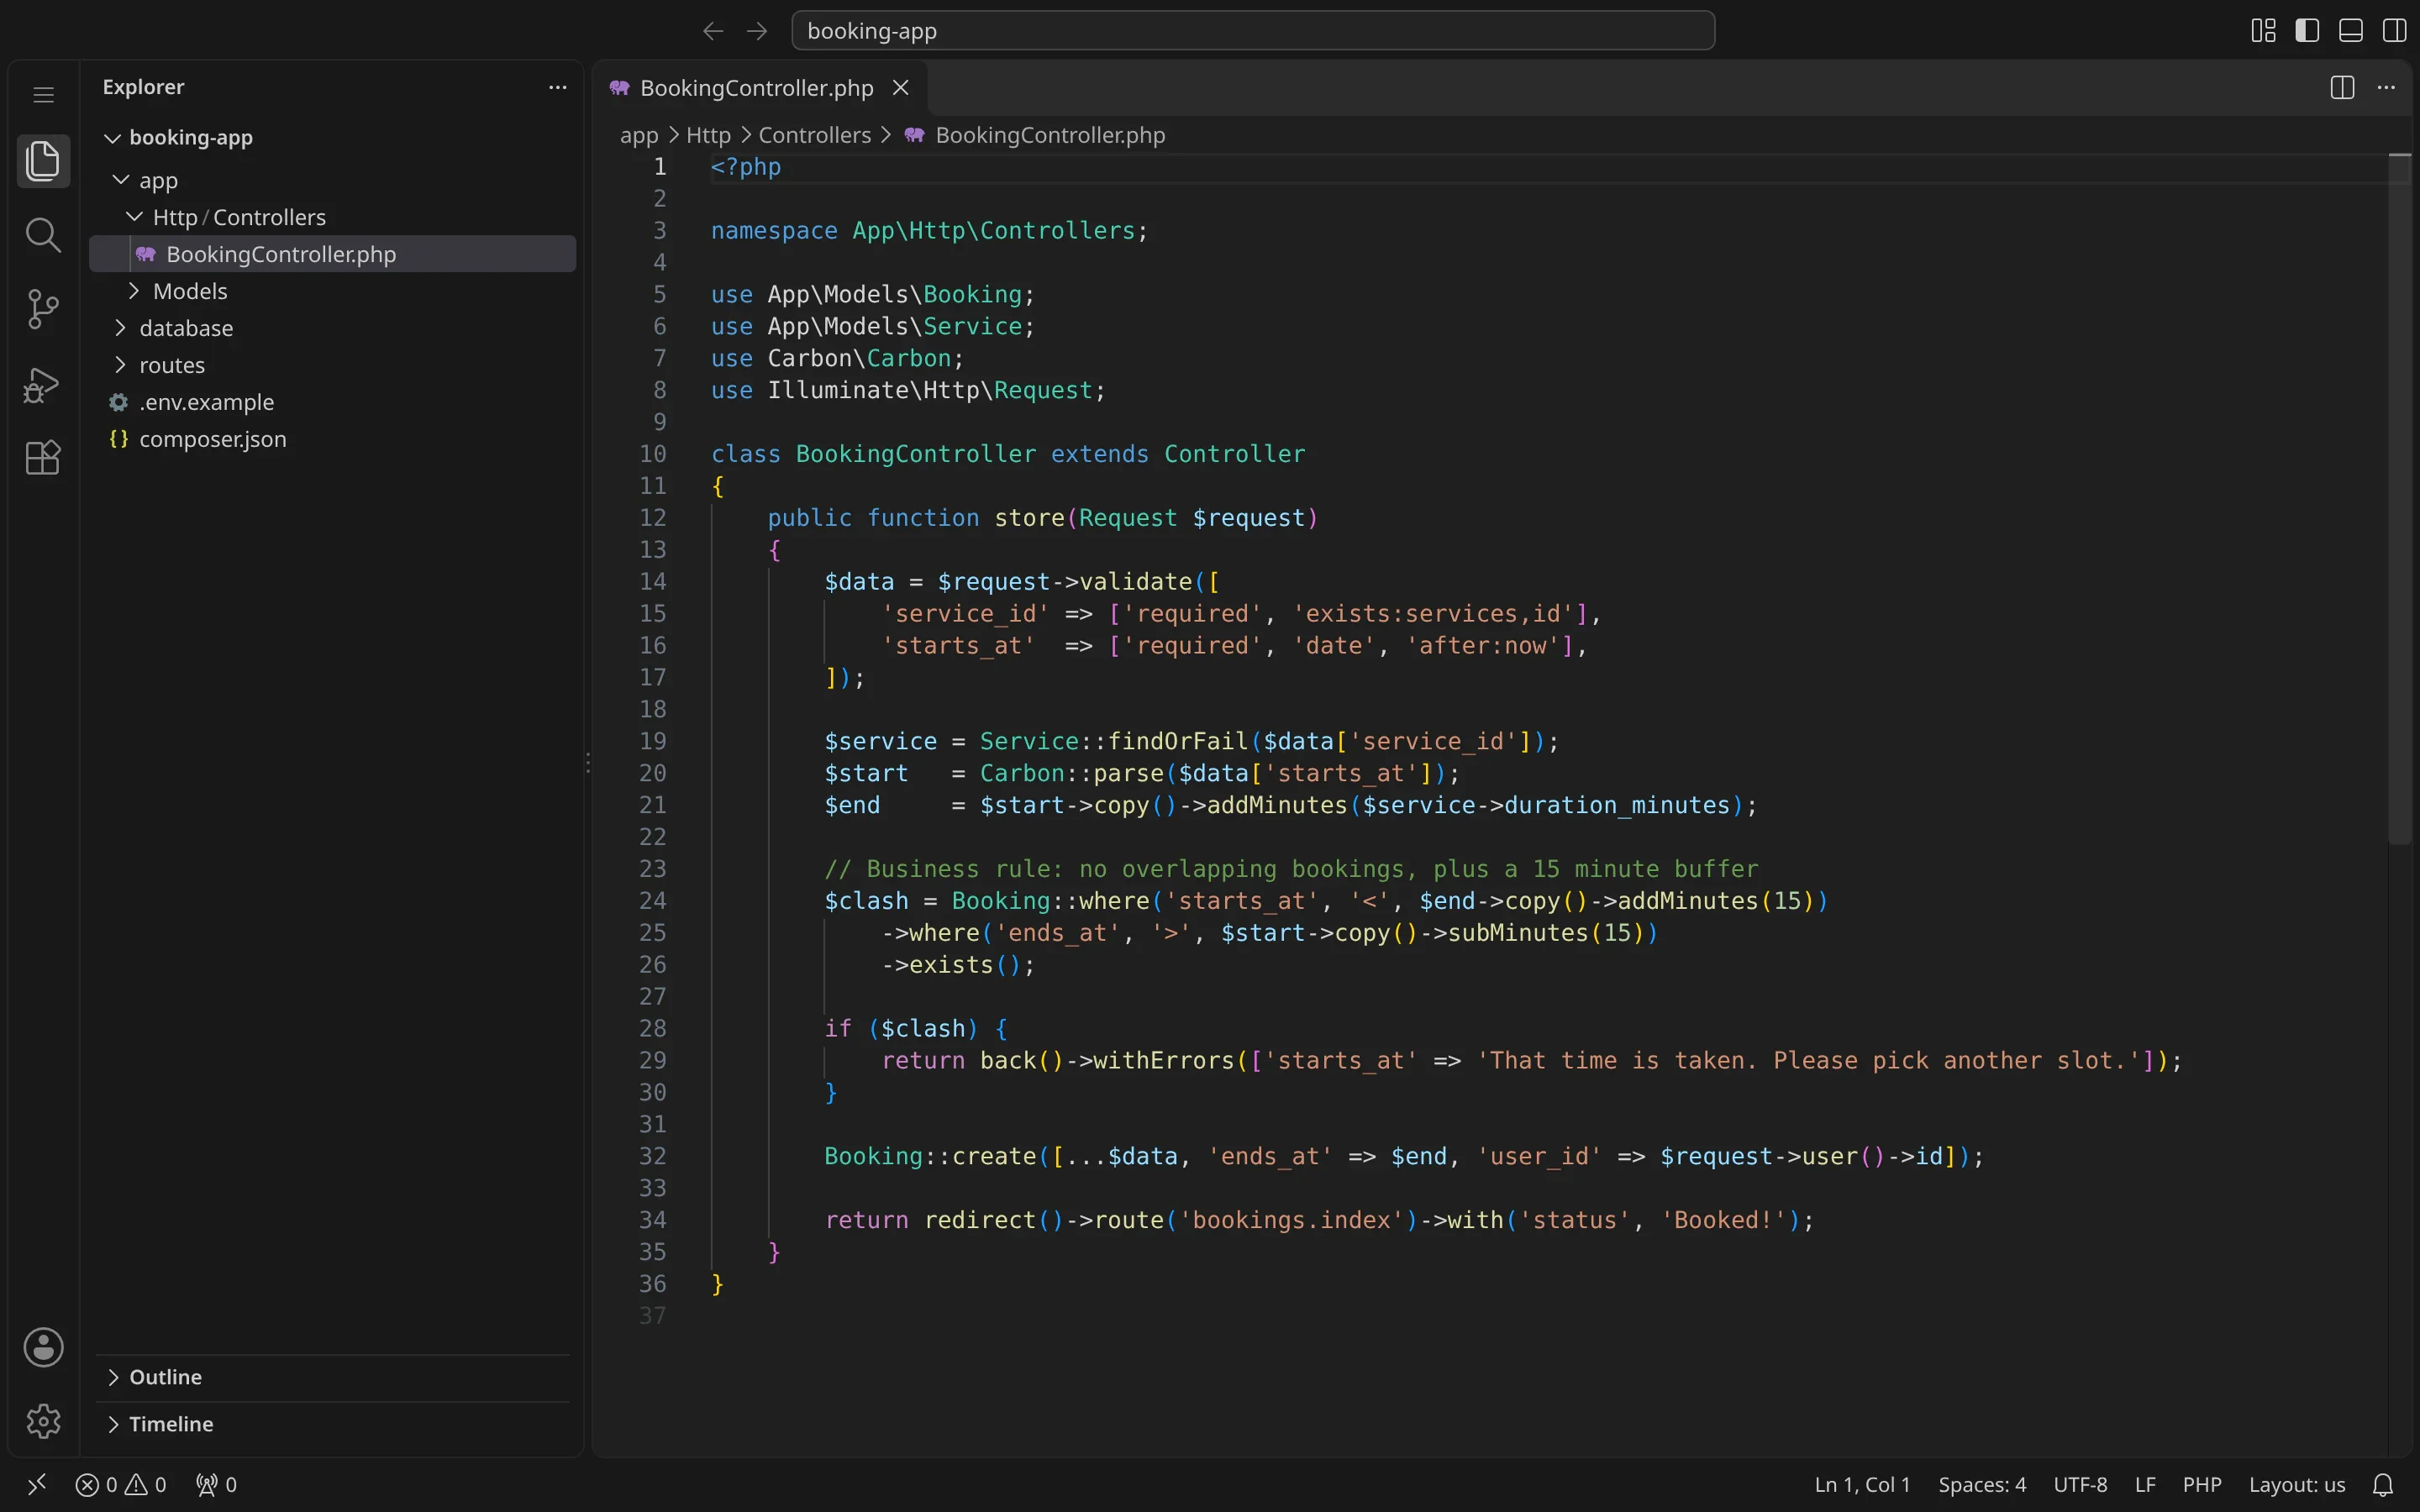Expand the routes folder
The image size is (2420, 1512).
(121, 365)
